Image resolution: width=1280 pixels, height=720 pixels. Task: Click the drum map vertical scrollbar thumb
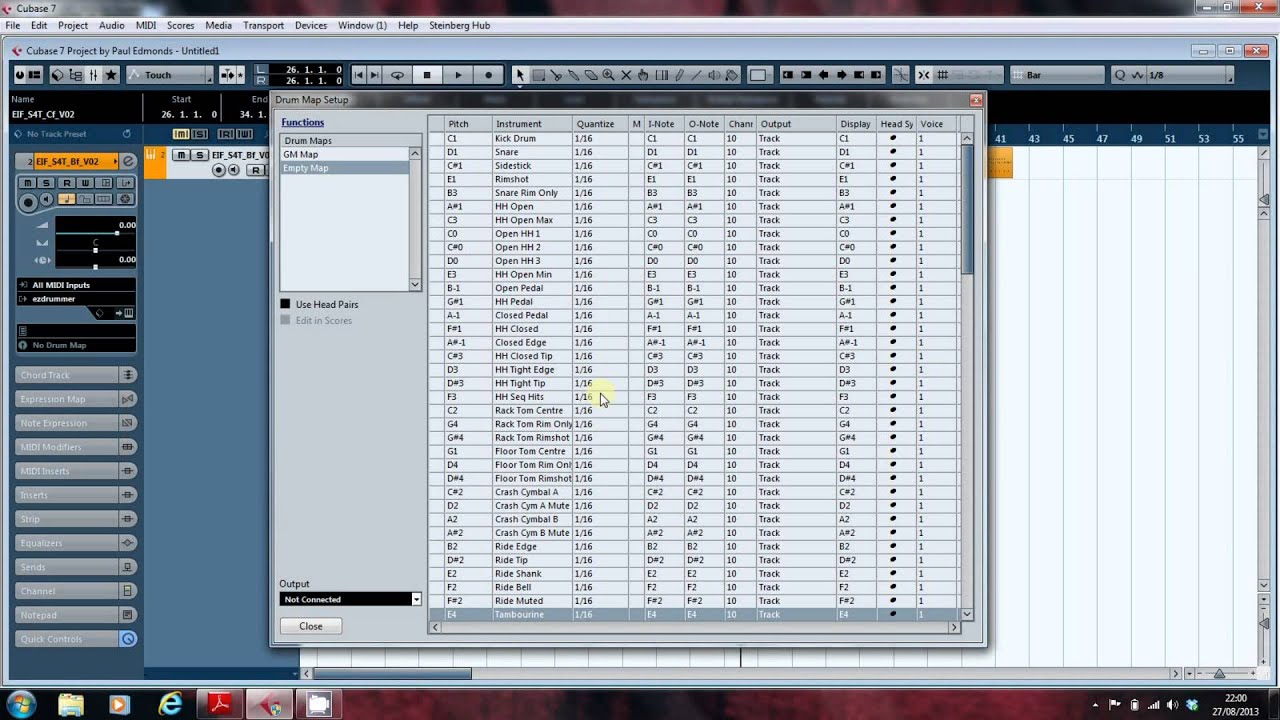tap(967, 208)
